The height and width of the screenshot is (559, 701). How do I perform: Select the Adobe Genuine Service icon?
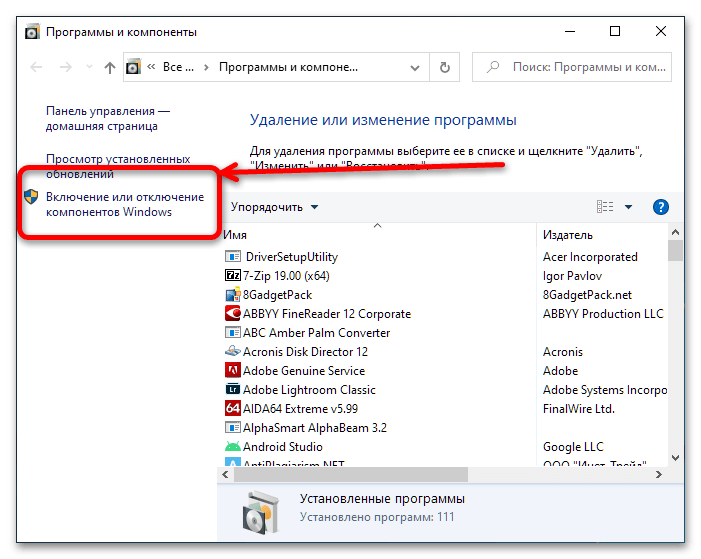232,371
